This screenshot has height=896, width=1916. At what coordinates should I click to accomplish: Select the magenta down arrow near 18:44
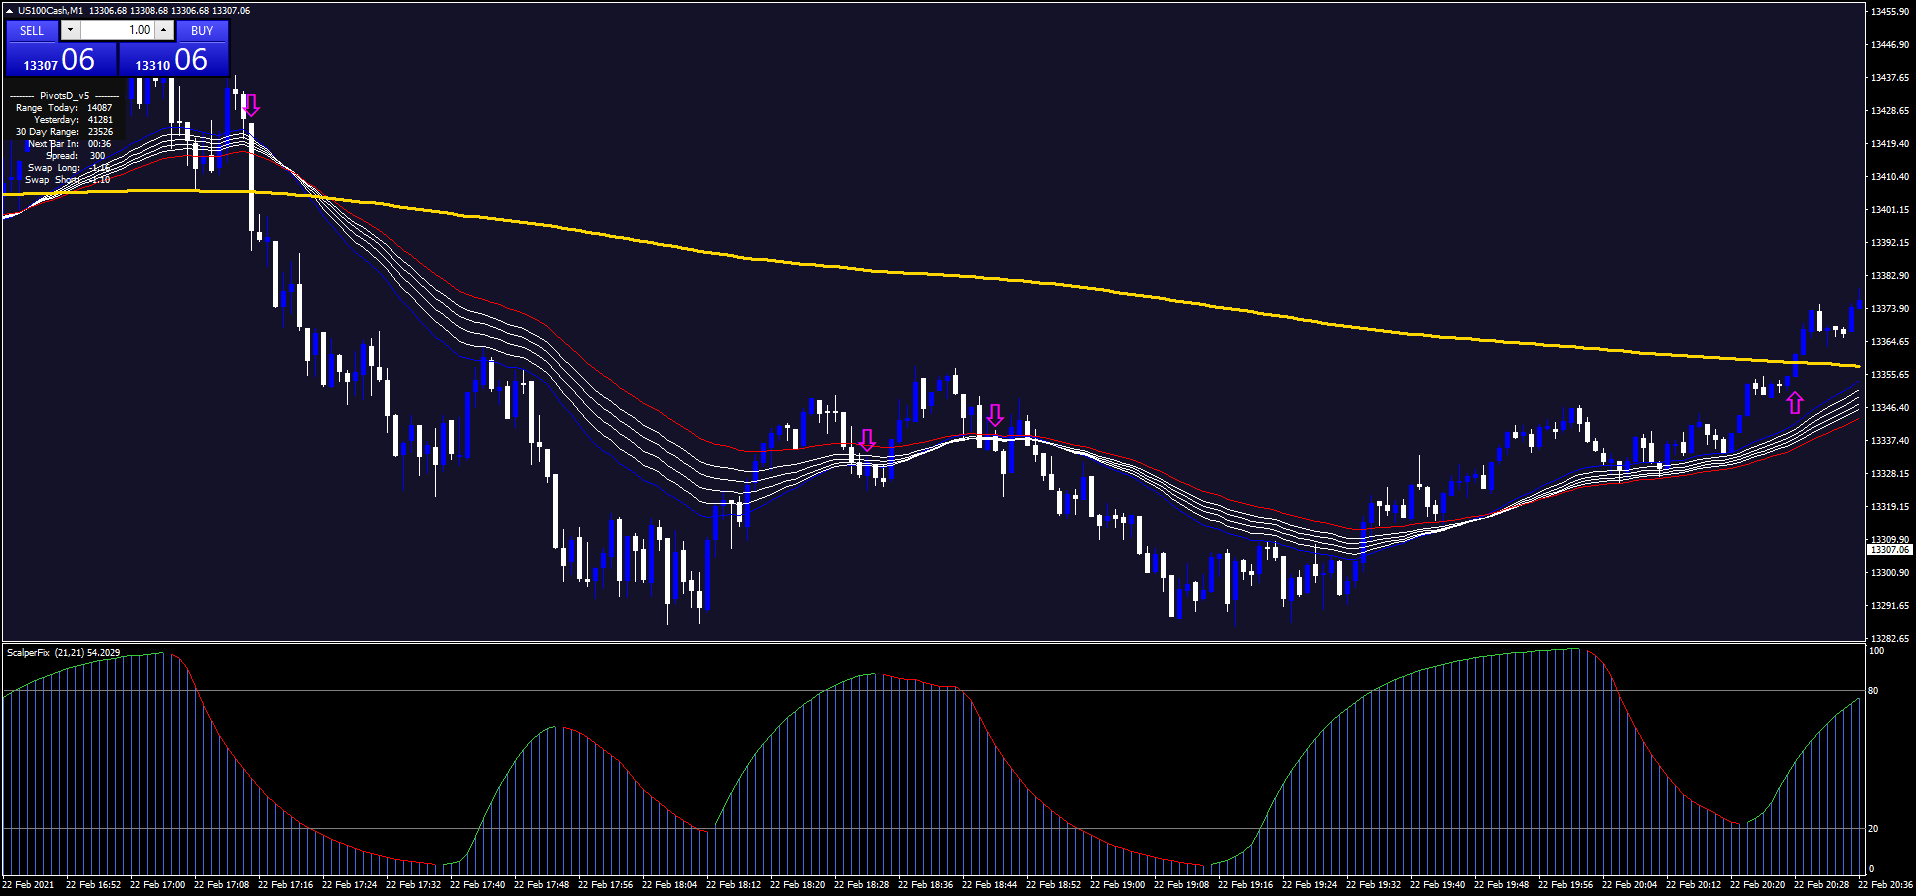[994, 415]
